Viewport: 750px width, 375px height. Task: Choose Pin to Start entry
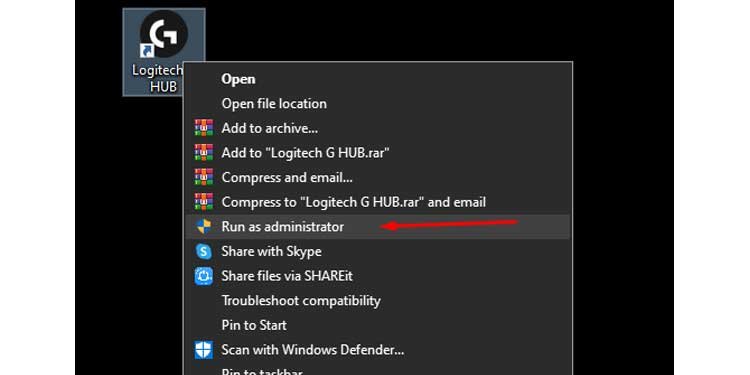[254, 325]
